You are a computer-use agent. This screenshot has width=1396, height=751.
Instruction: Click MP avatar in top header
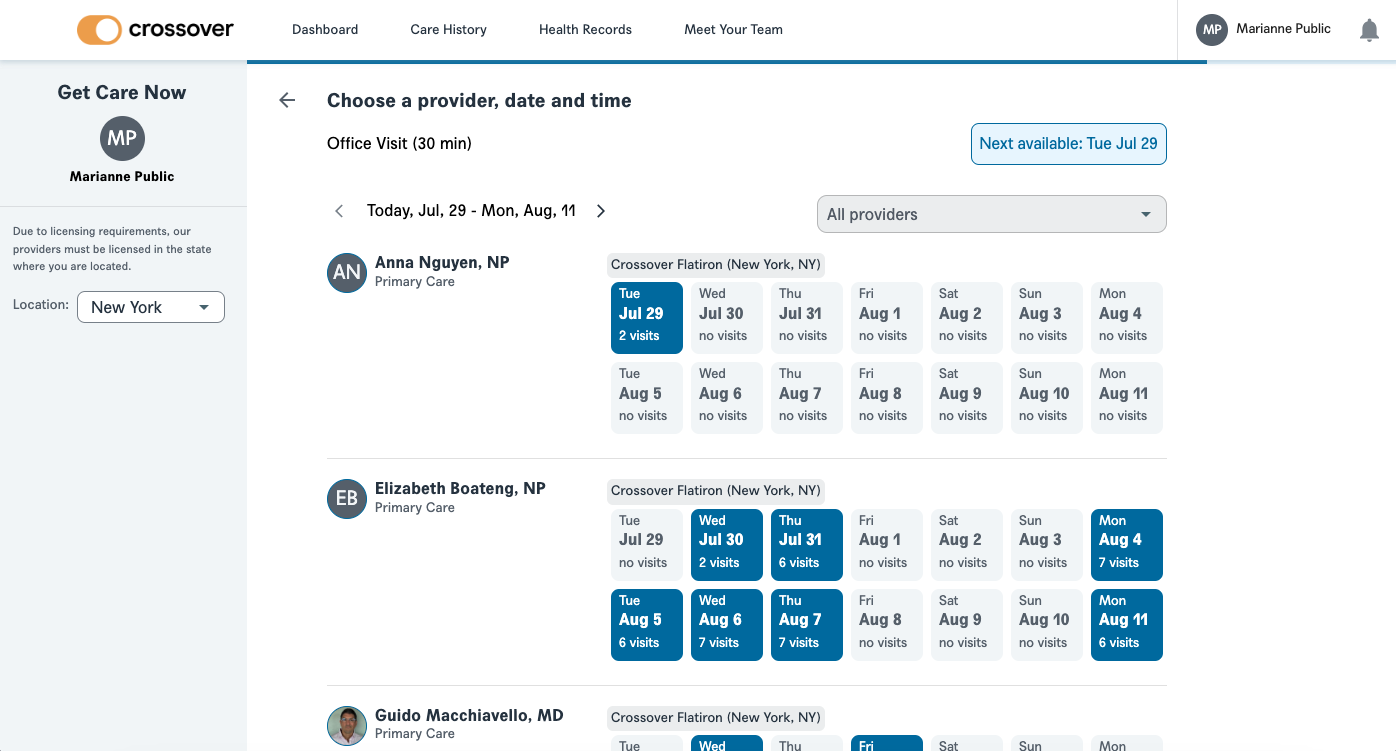point(1212,30)
